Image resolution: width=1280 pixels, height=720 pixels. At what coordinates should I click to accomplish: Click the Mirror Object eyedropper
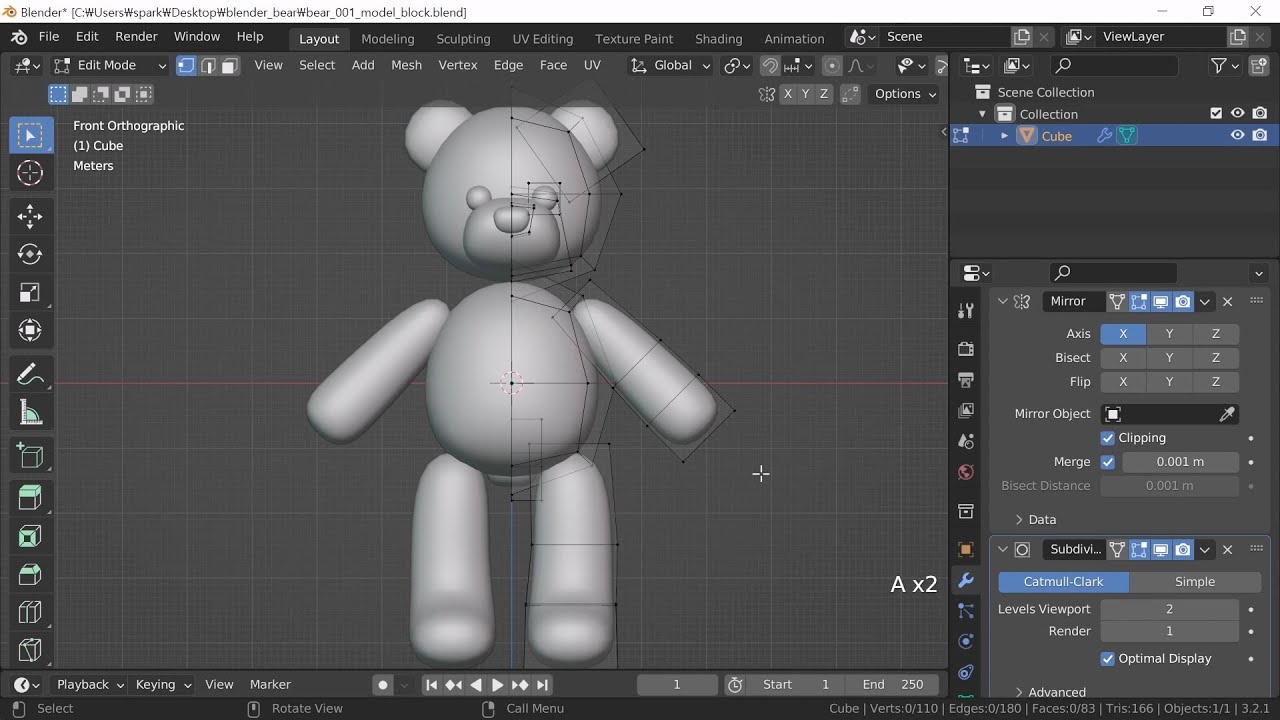[1227, 414]
